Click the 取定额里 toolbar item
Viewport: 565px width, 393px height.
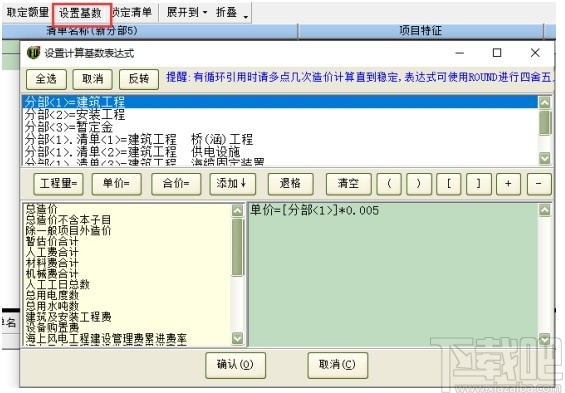(28, 12)
